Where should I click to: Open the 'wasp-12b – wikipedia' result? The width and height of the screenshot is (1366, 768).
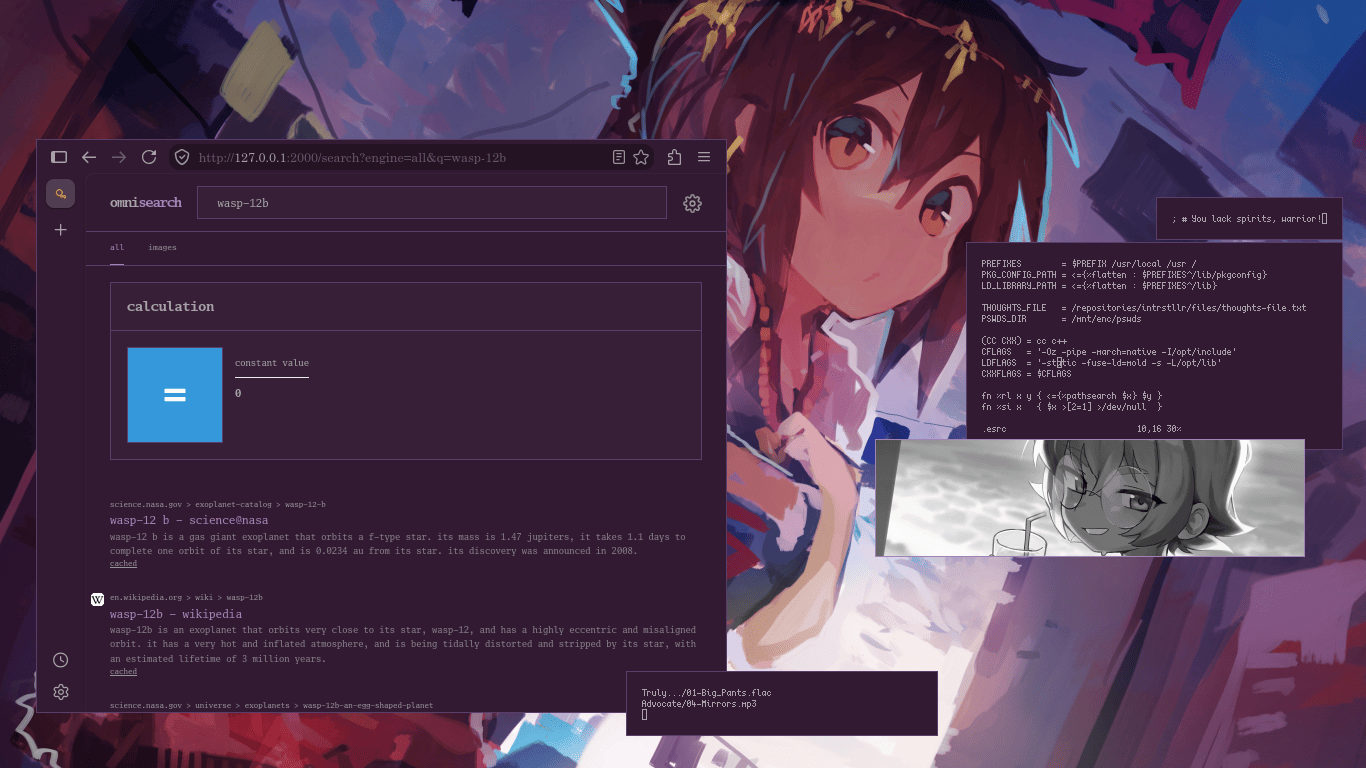point(176,614)
